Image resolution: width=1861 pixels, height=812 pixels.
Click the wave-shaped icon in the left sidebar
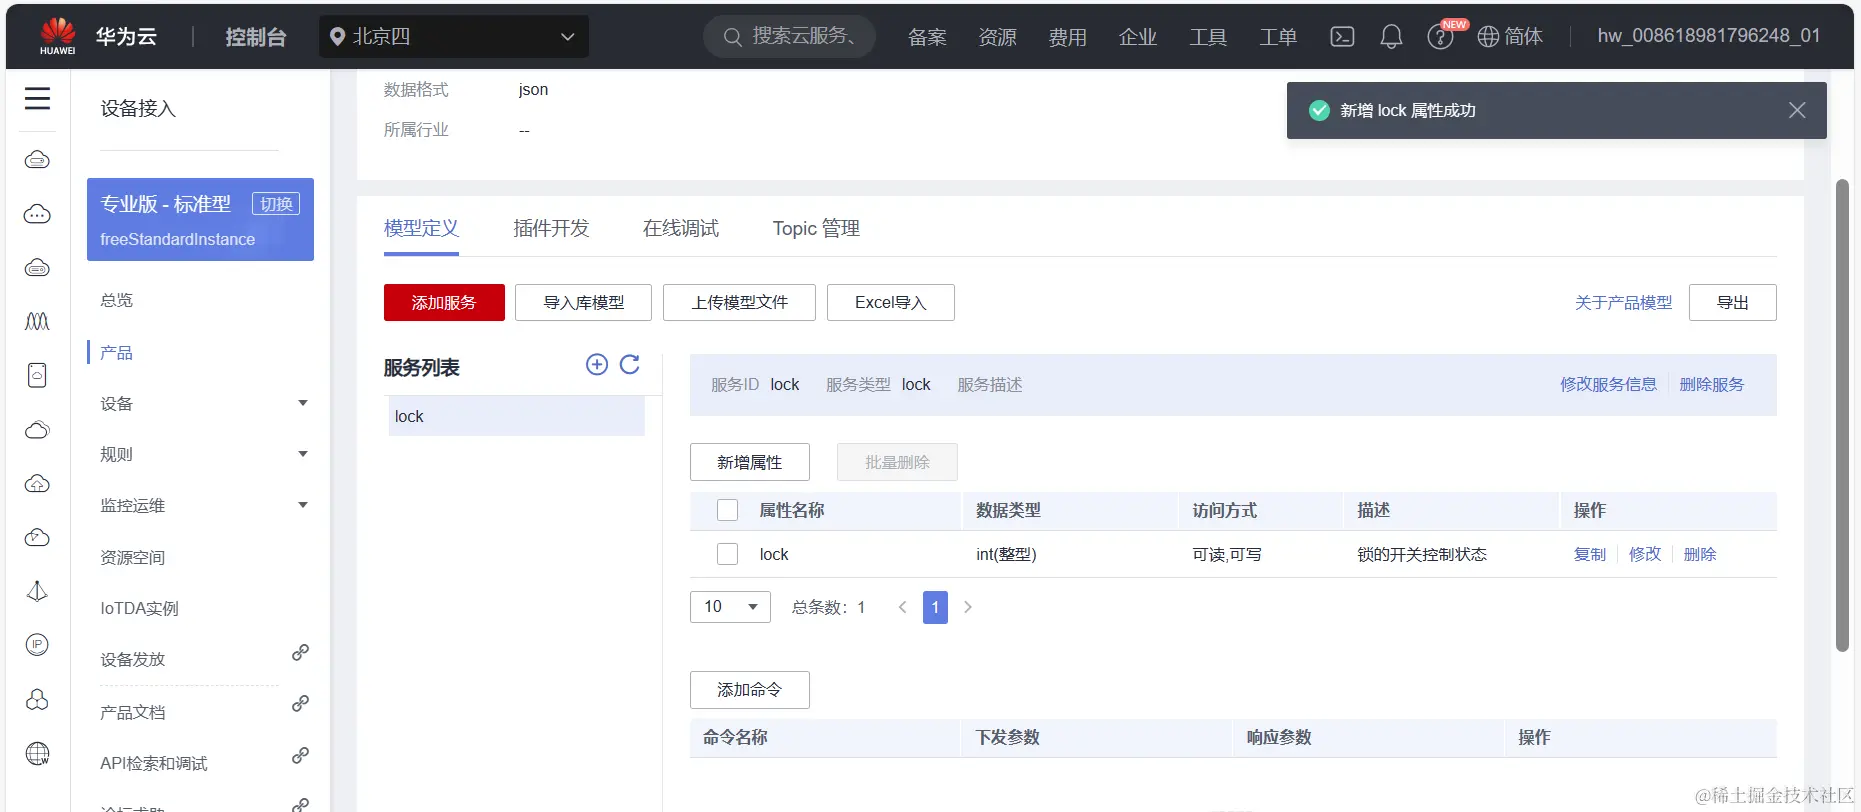click(37, 321)
